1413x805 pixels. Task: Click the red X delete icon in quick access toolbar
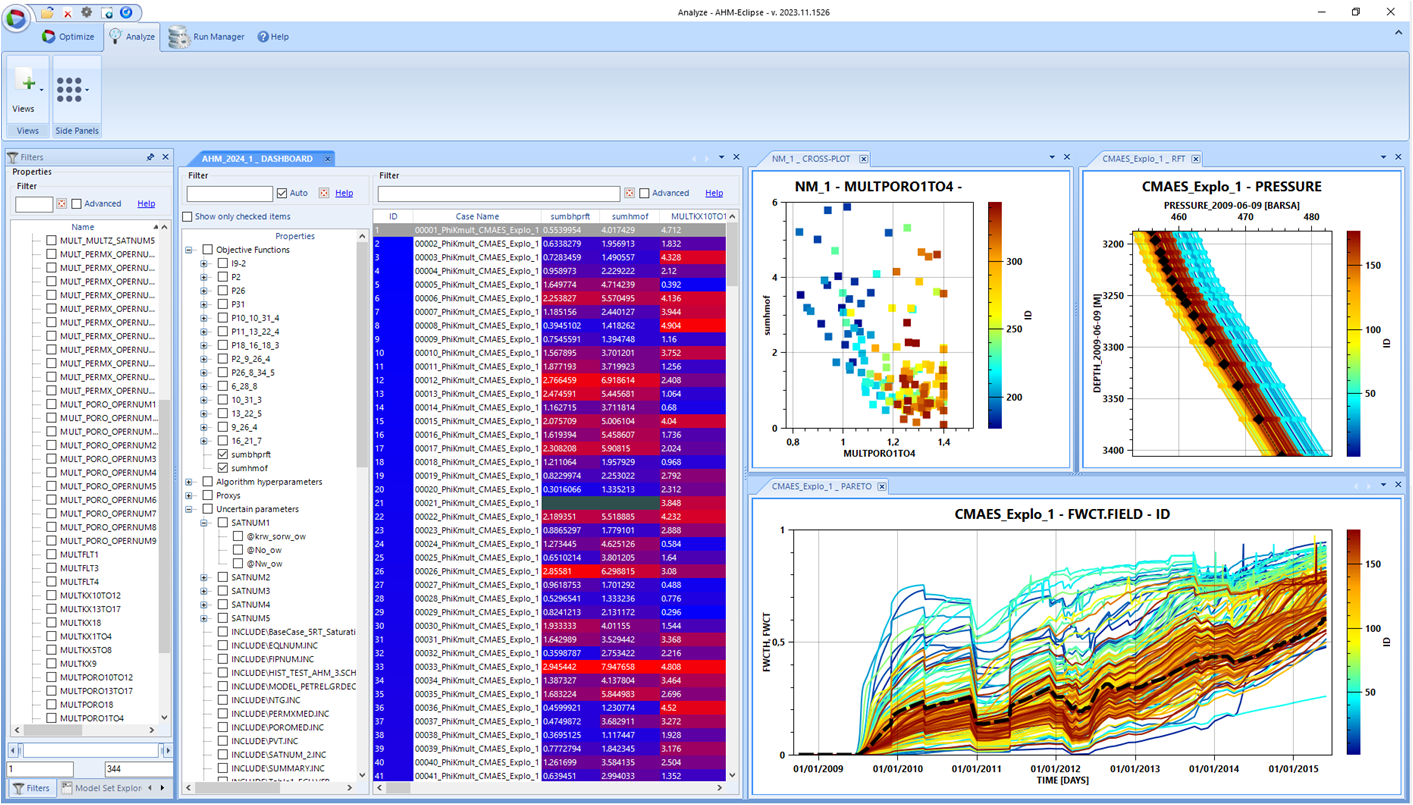tap(67, 12)
